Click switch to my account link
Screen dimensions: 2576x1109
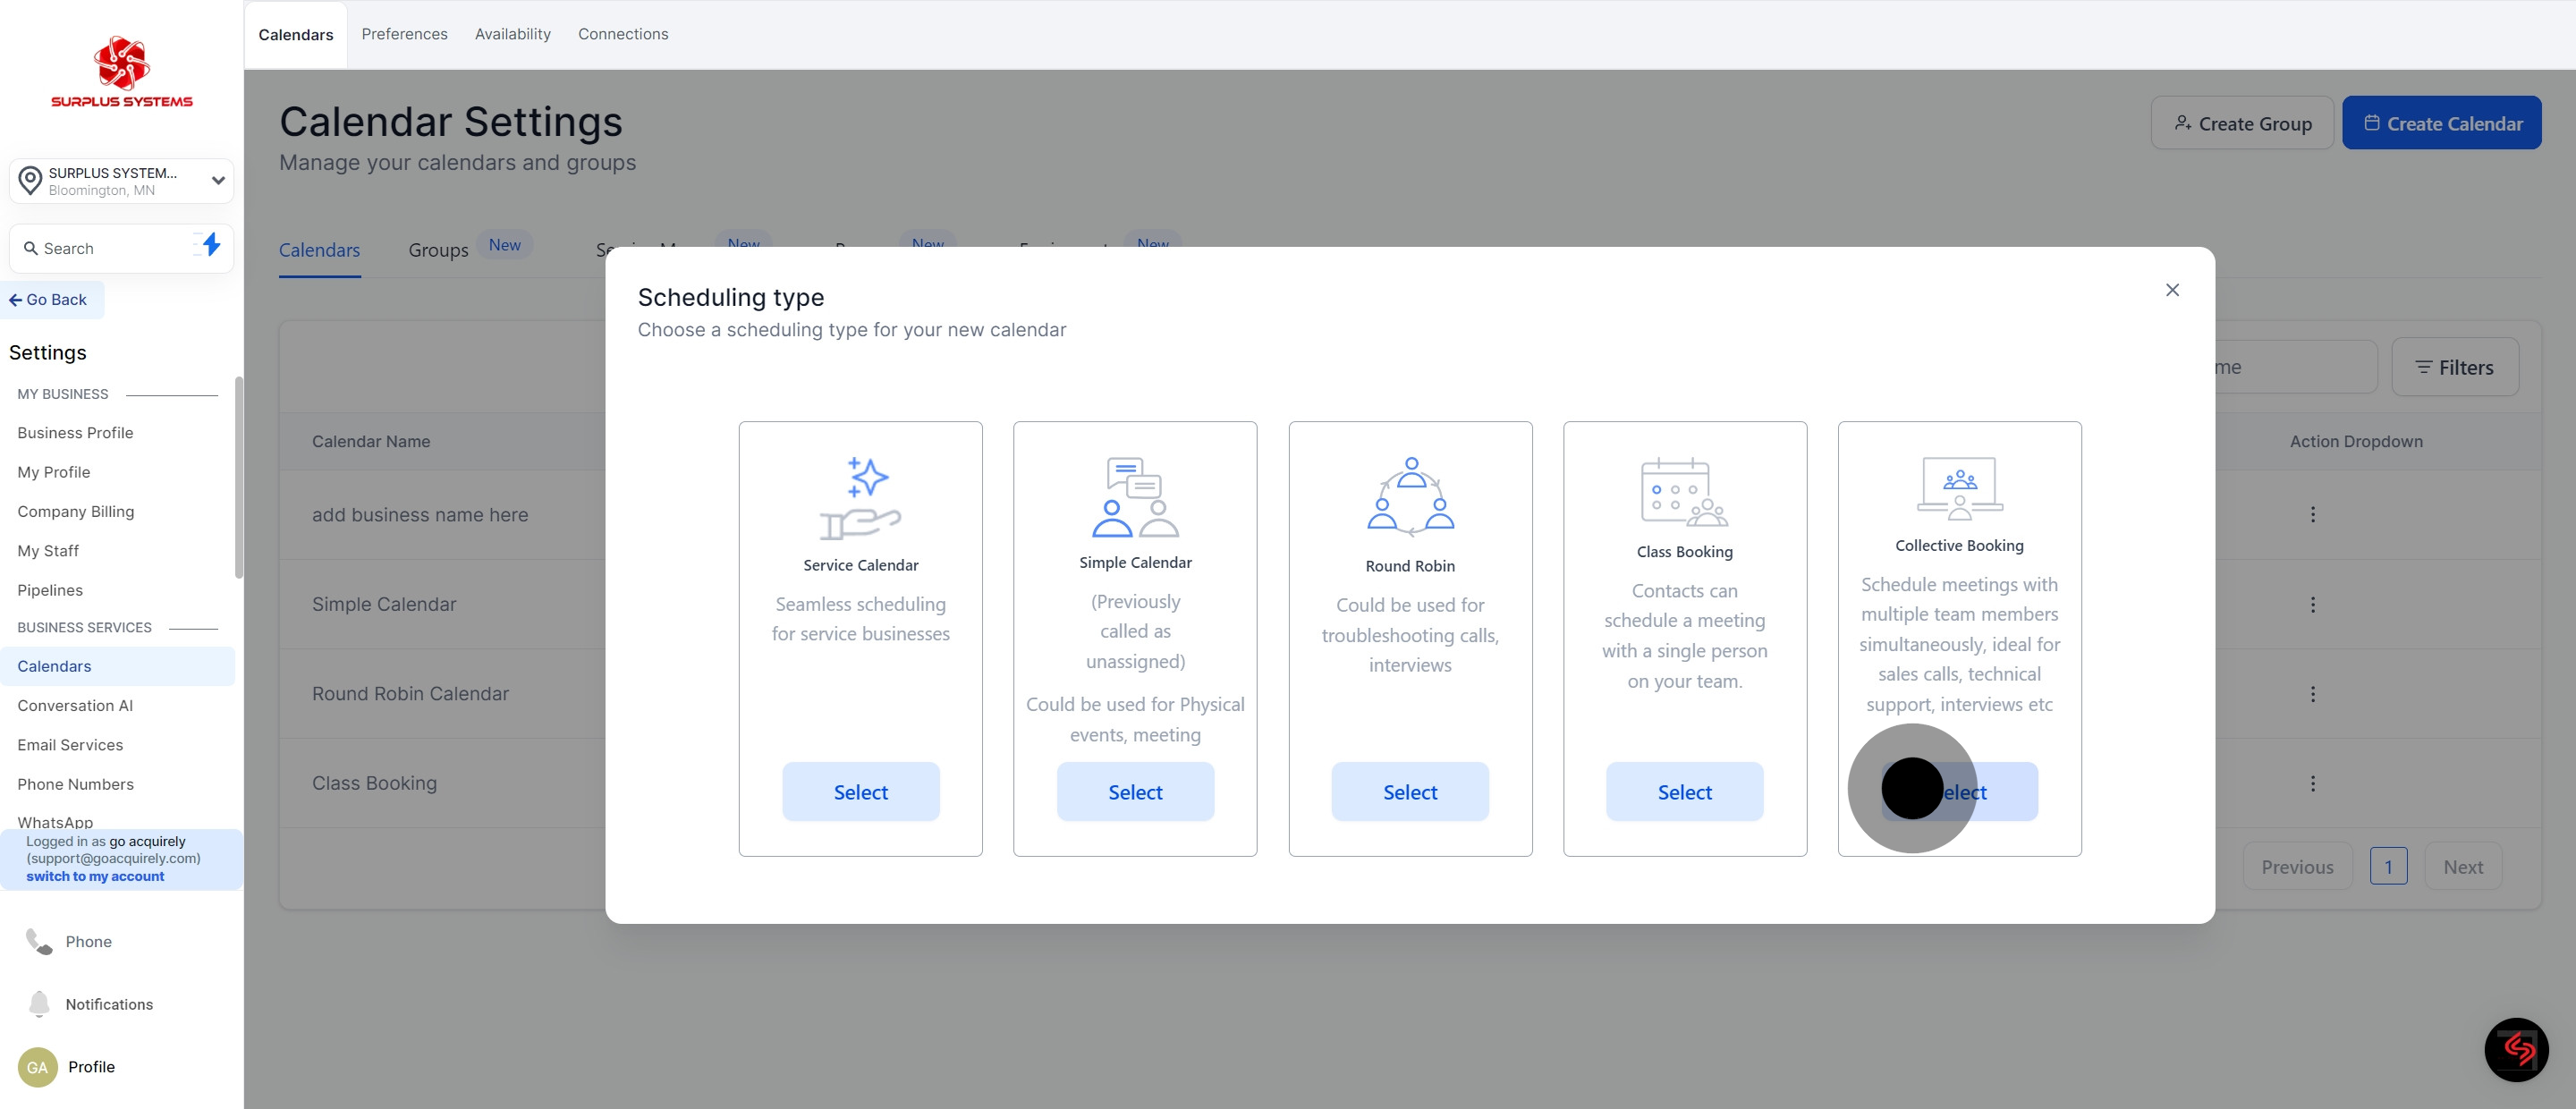click(x=95, y=876)
